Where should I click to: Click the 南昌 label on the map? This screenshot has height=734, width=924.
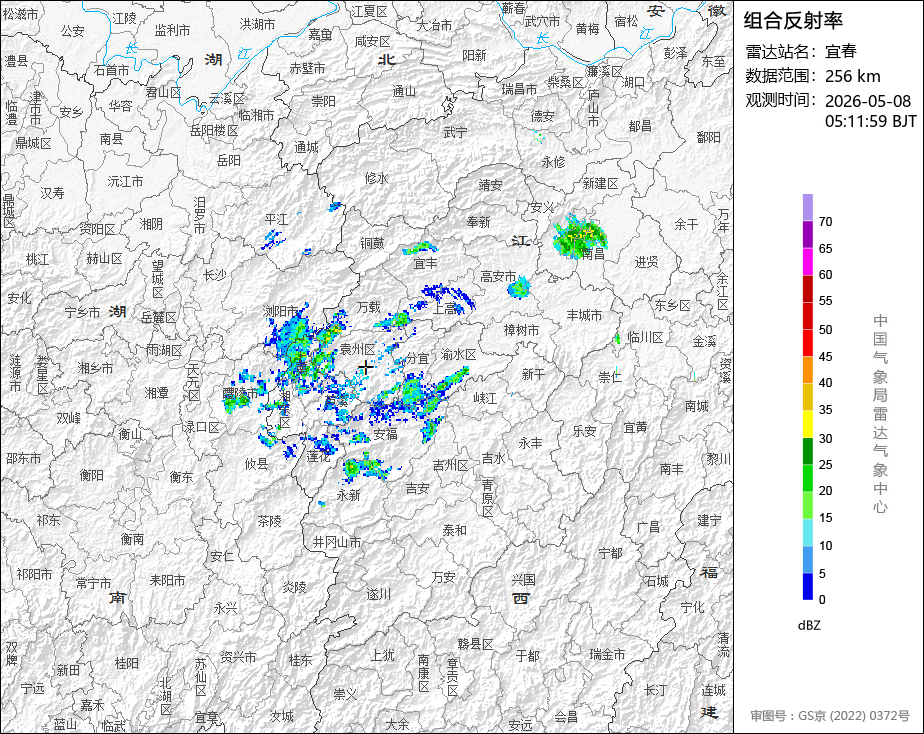click(x=593, y=254)
